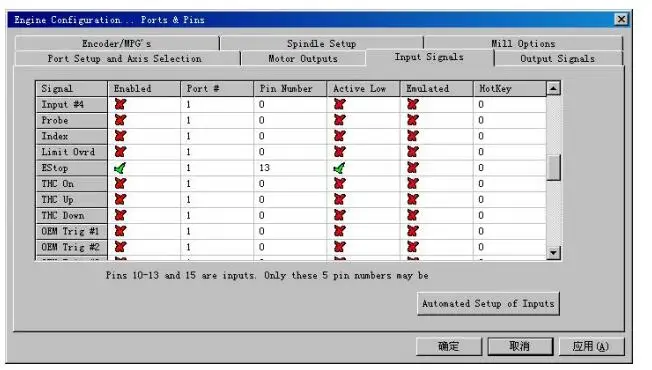652x370 pixels.
Task: Click the 确定 confirm button
Action: click(449, 346)
